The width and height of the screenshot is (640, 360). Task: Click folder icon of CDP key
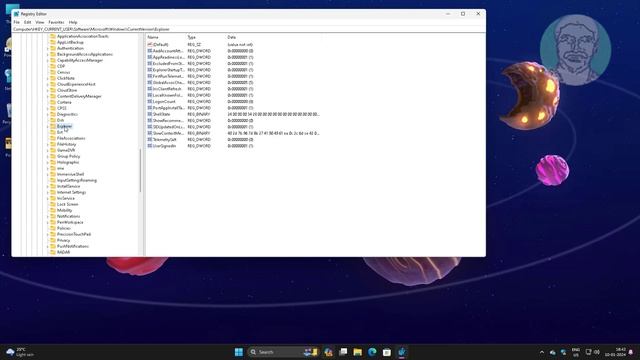(x=53, y=66)
